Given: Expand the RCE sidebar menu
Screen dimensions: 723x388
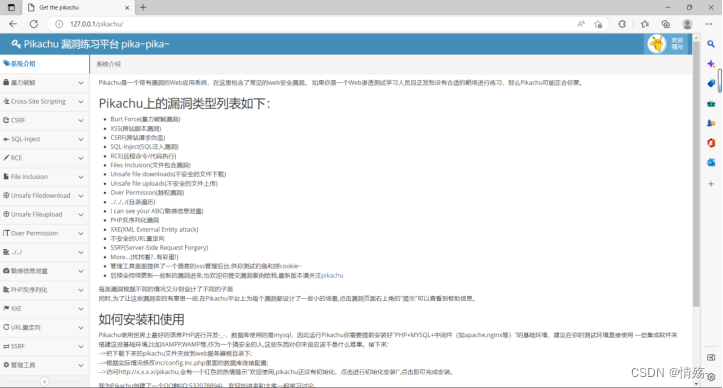Looking at the screenshot, I should pos(44,158).
